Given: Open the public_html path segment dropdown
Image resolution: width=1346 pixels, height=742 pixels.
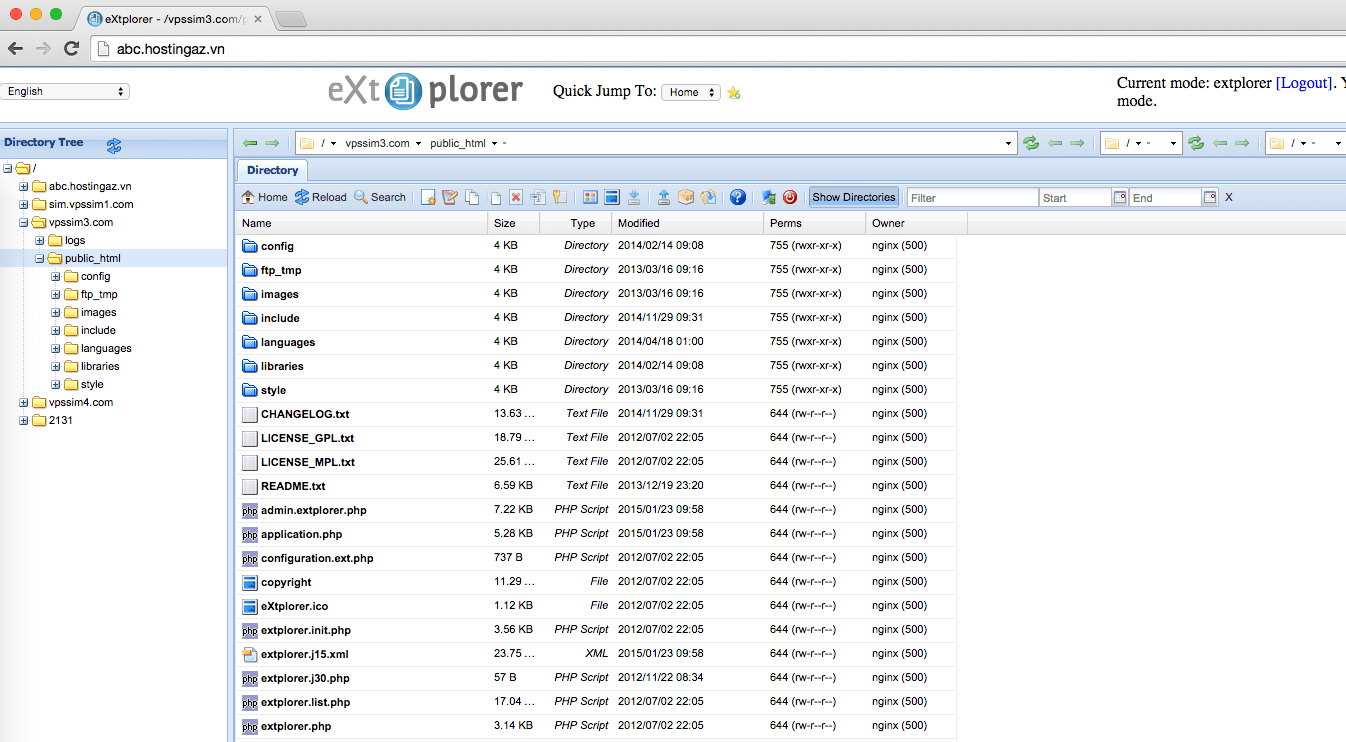Looking at the screenshot, I should click(x=495, y=143).
